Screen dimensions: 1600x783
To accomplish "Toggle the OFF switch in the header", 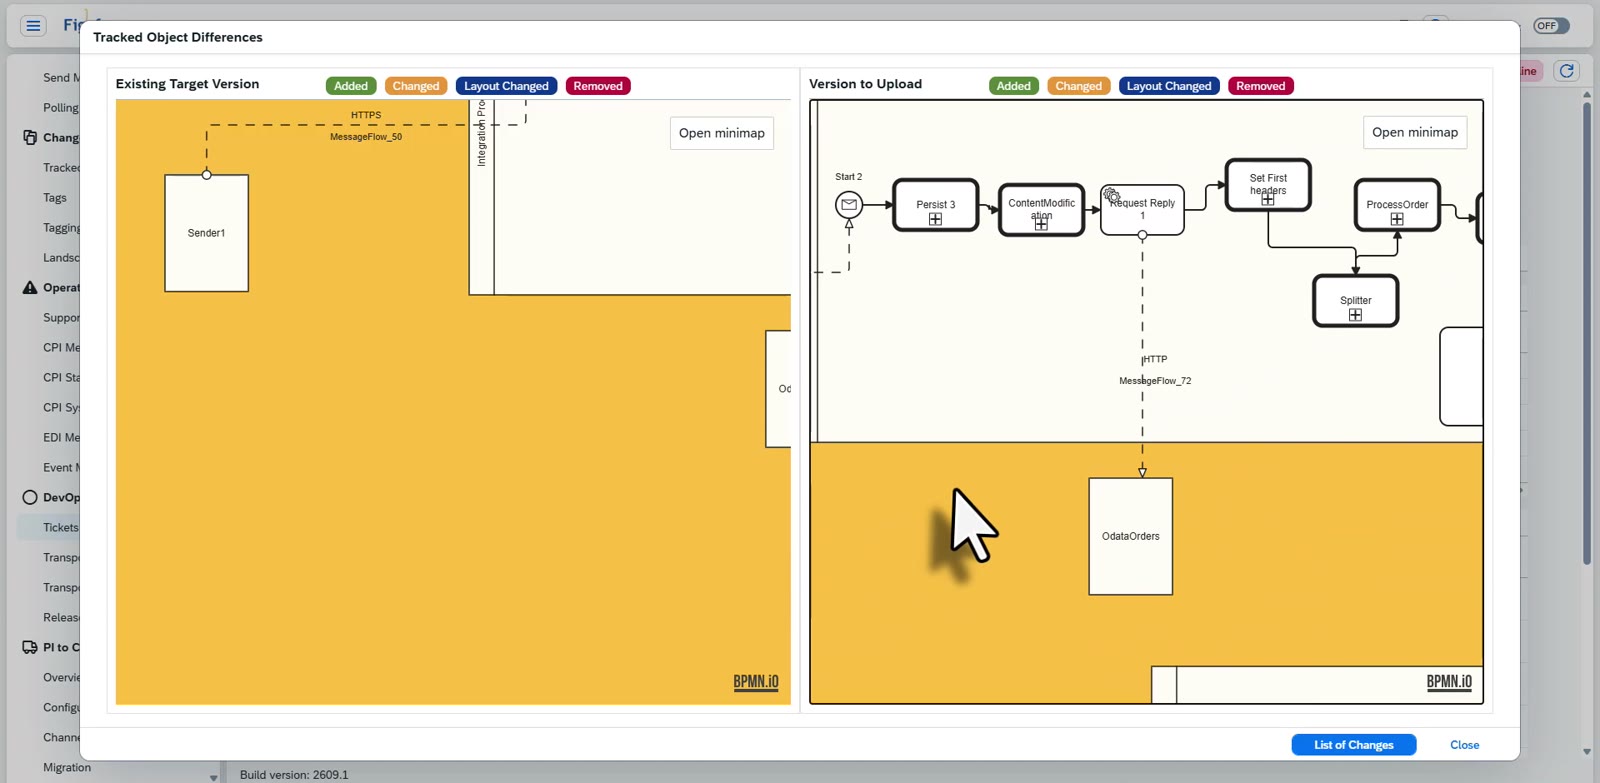I will click(x=1551, y=26).
